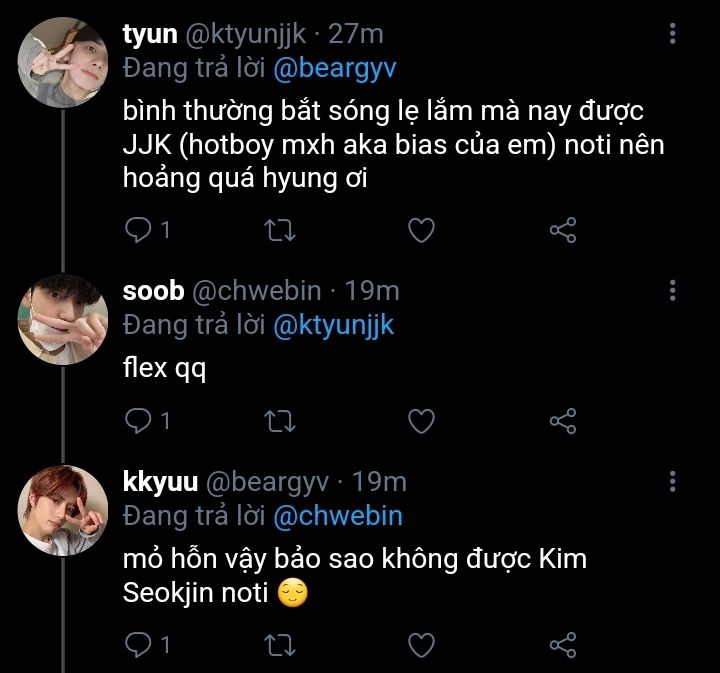Retweet kkyuu's Kim Seokjin tweet
Viewport: 720px width, 673px height.
(x=281, y=642)
